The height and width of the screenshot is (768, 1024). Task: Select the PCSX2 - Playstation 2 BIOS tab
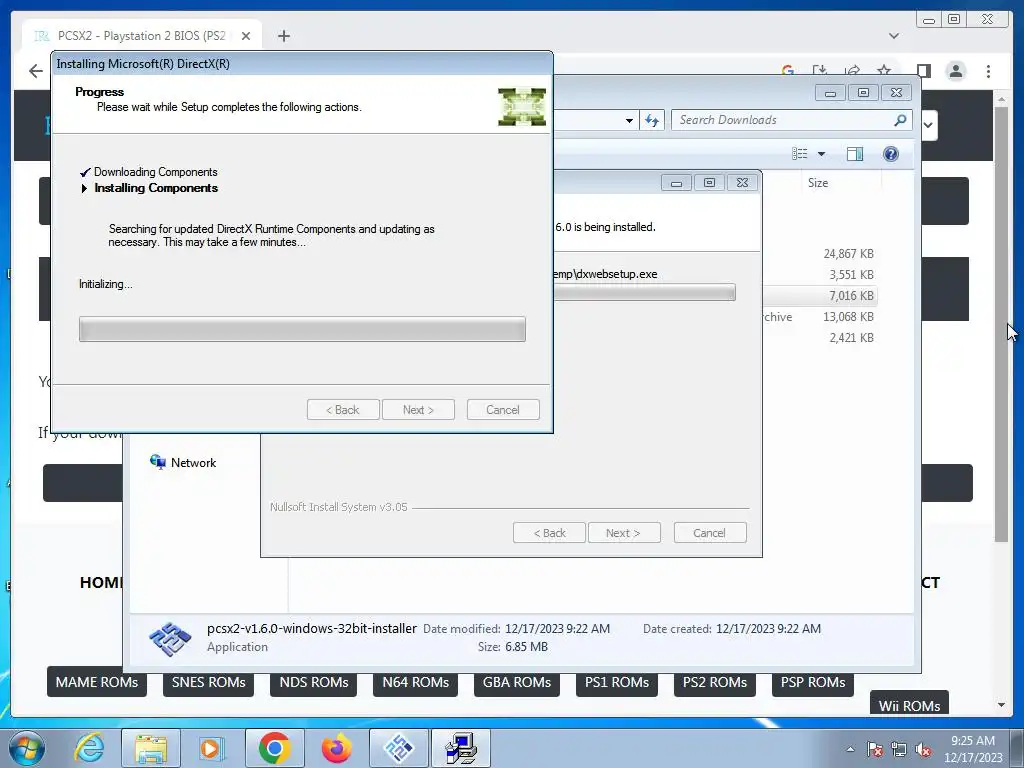pos(142,36)
